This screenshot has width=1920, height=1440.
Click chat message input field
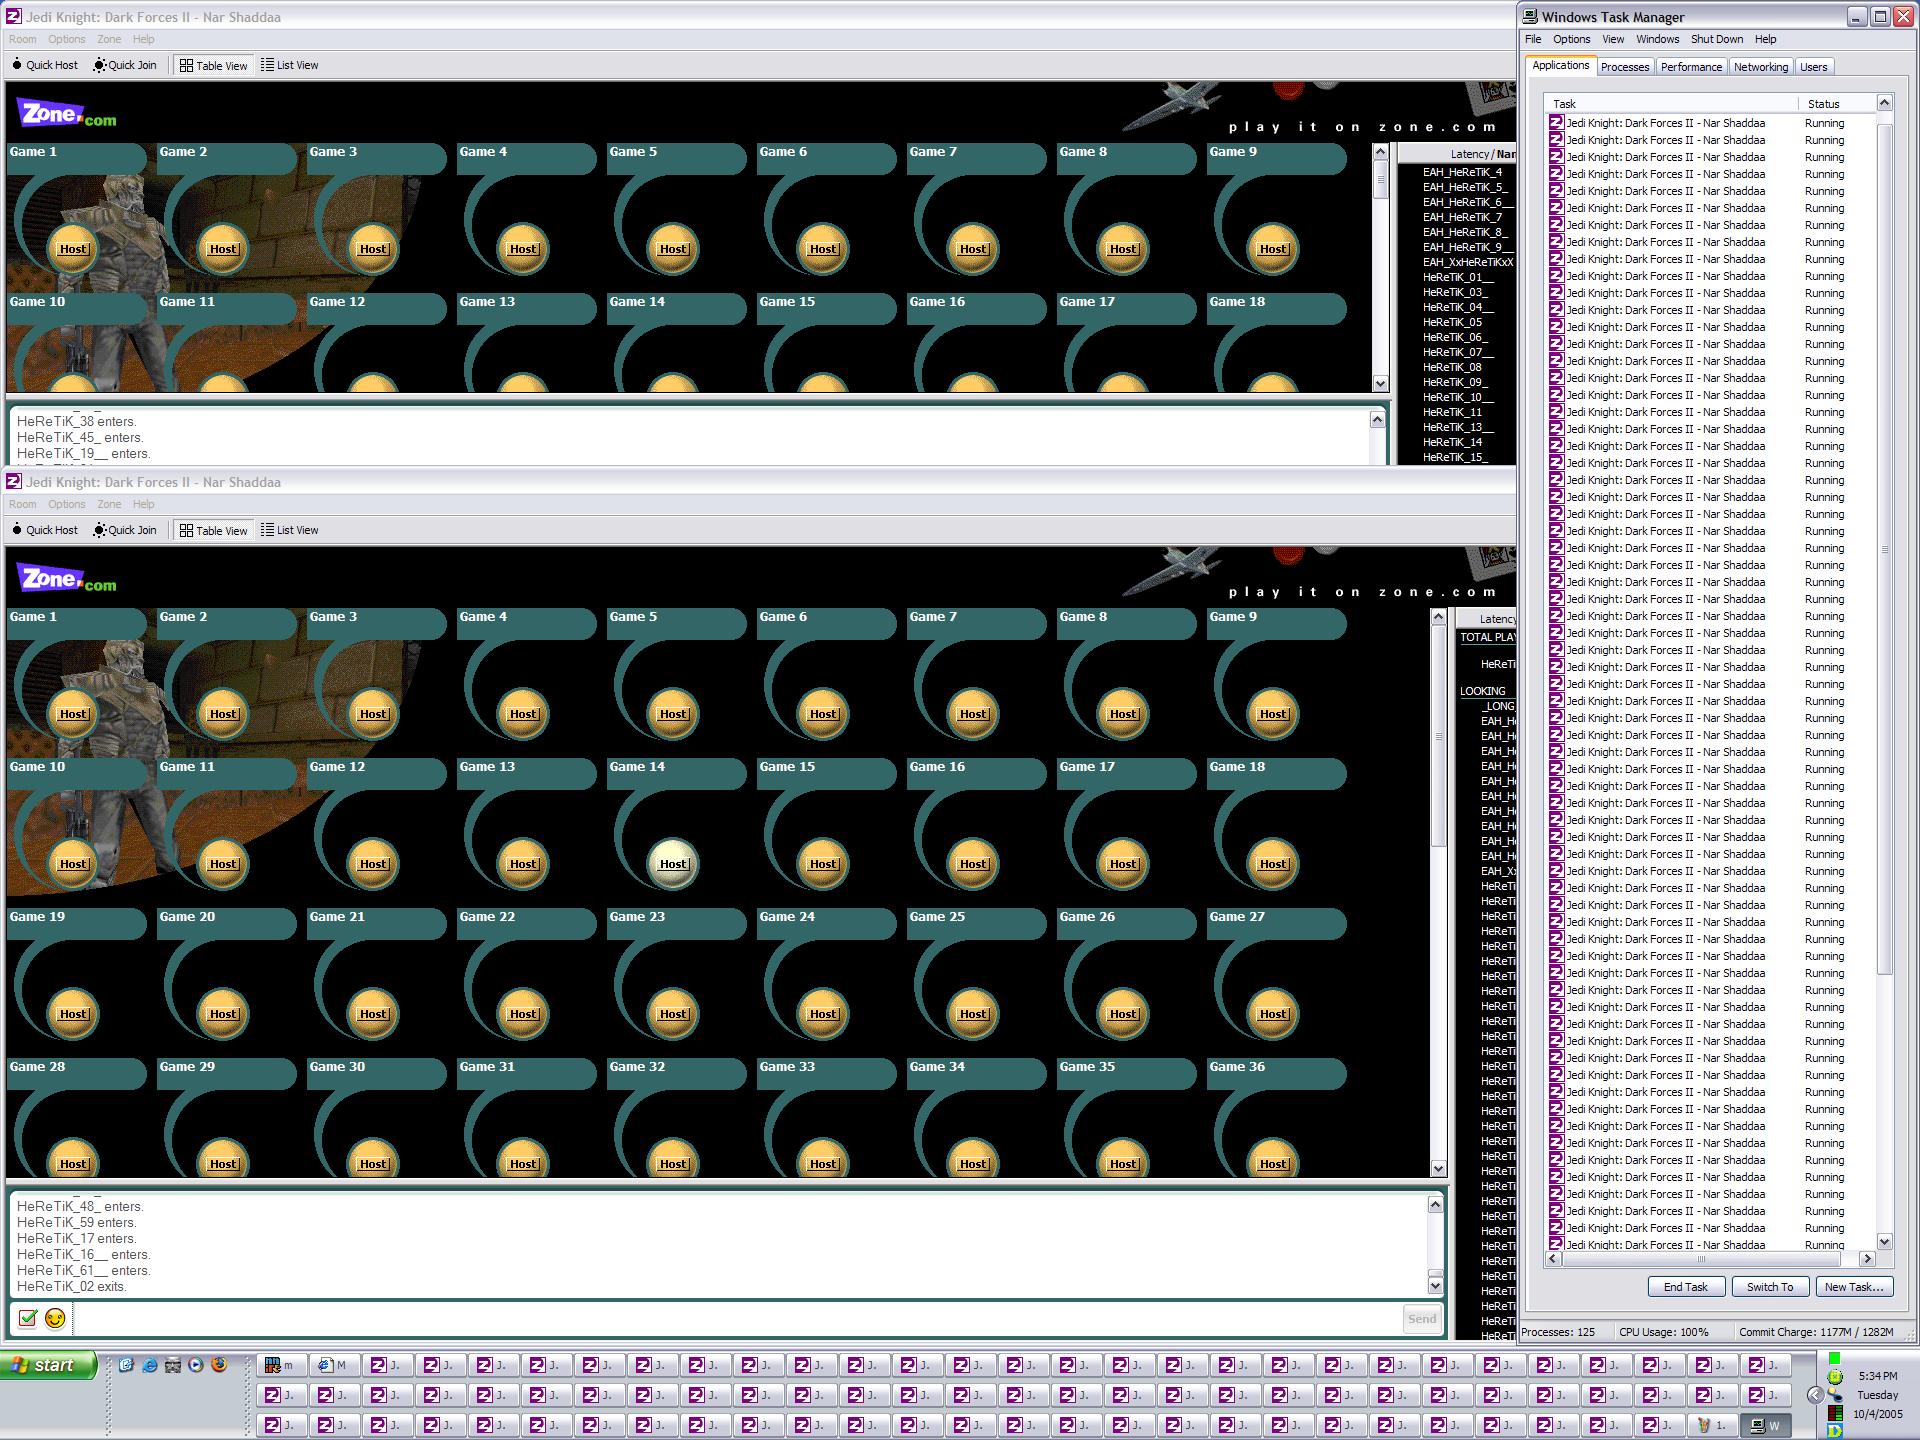(738, 1319)
